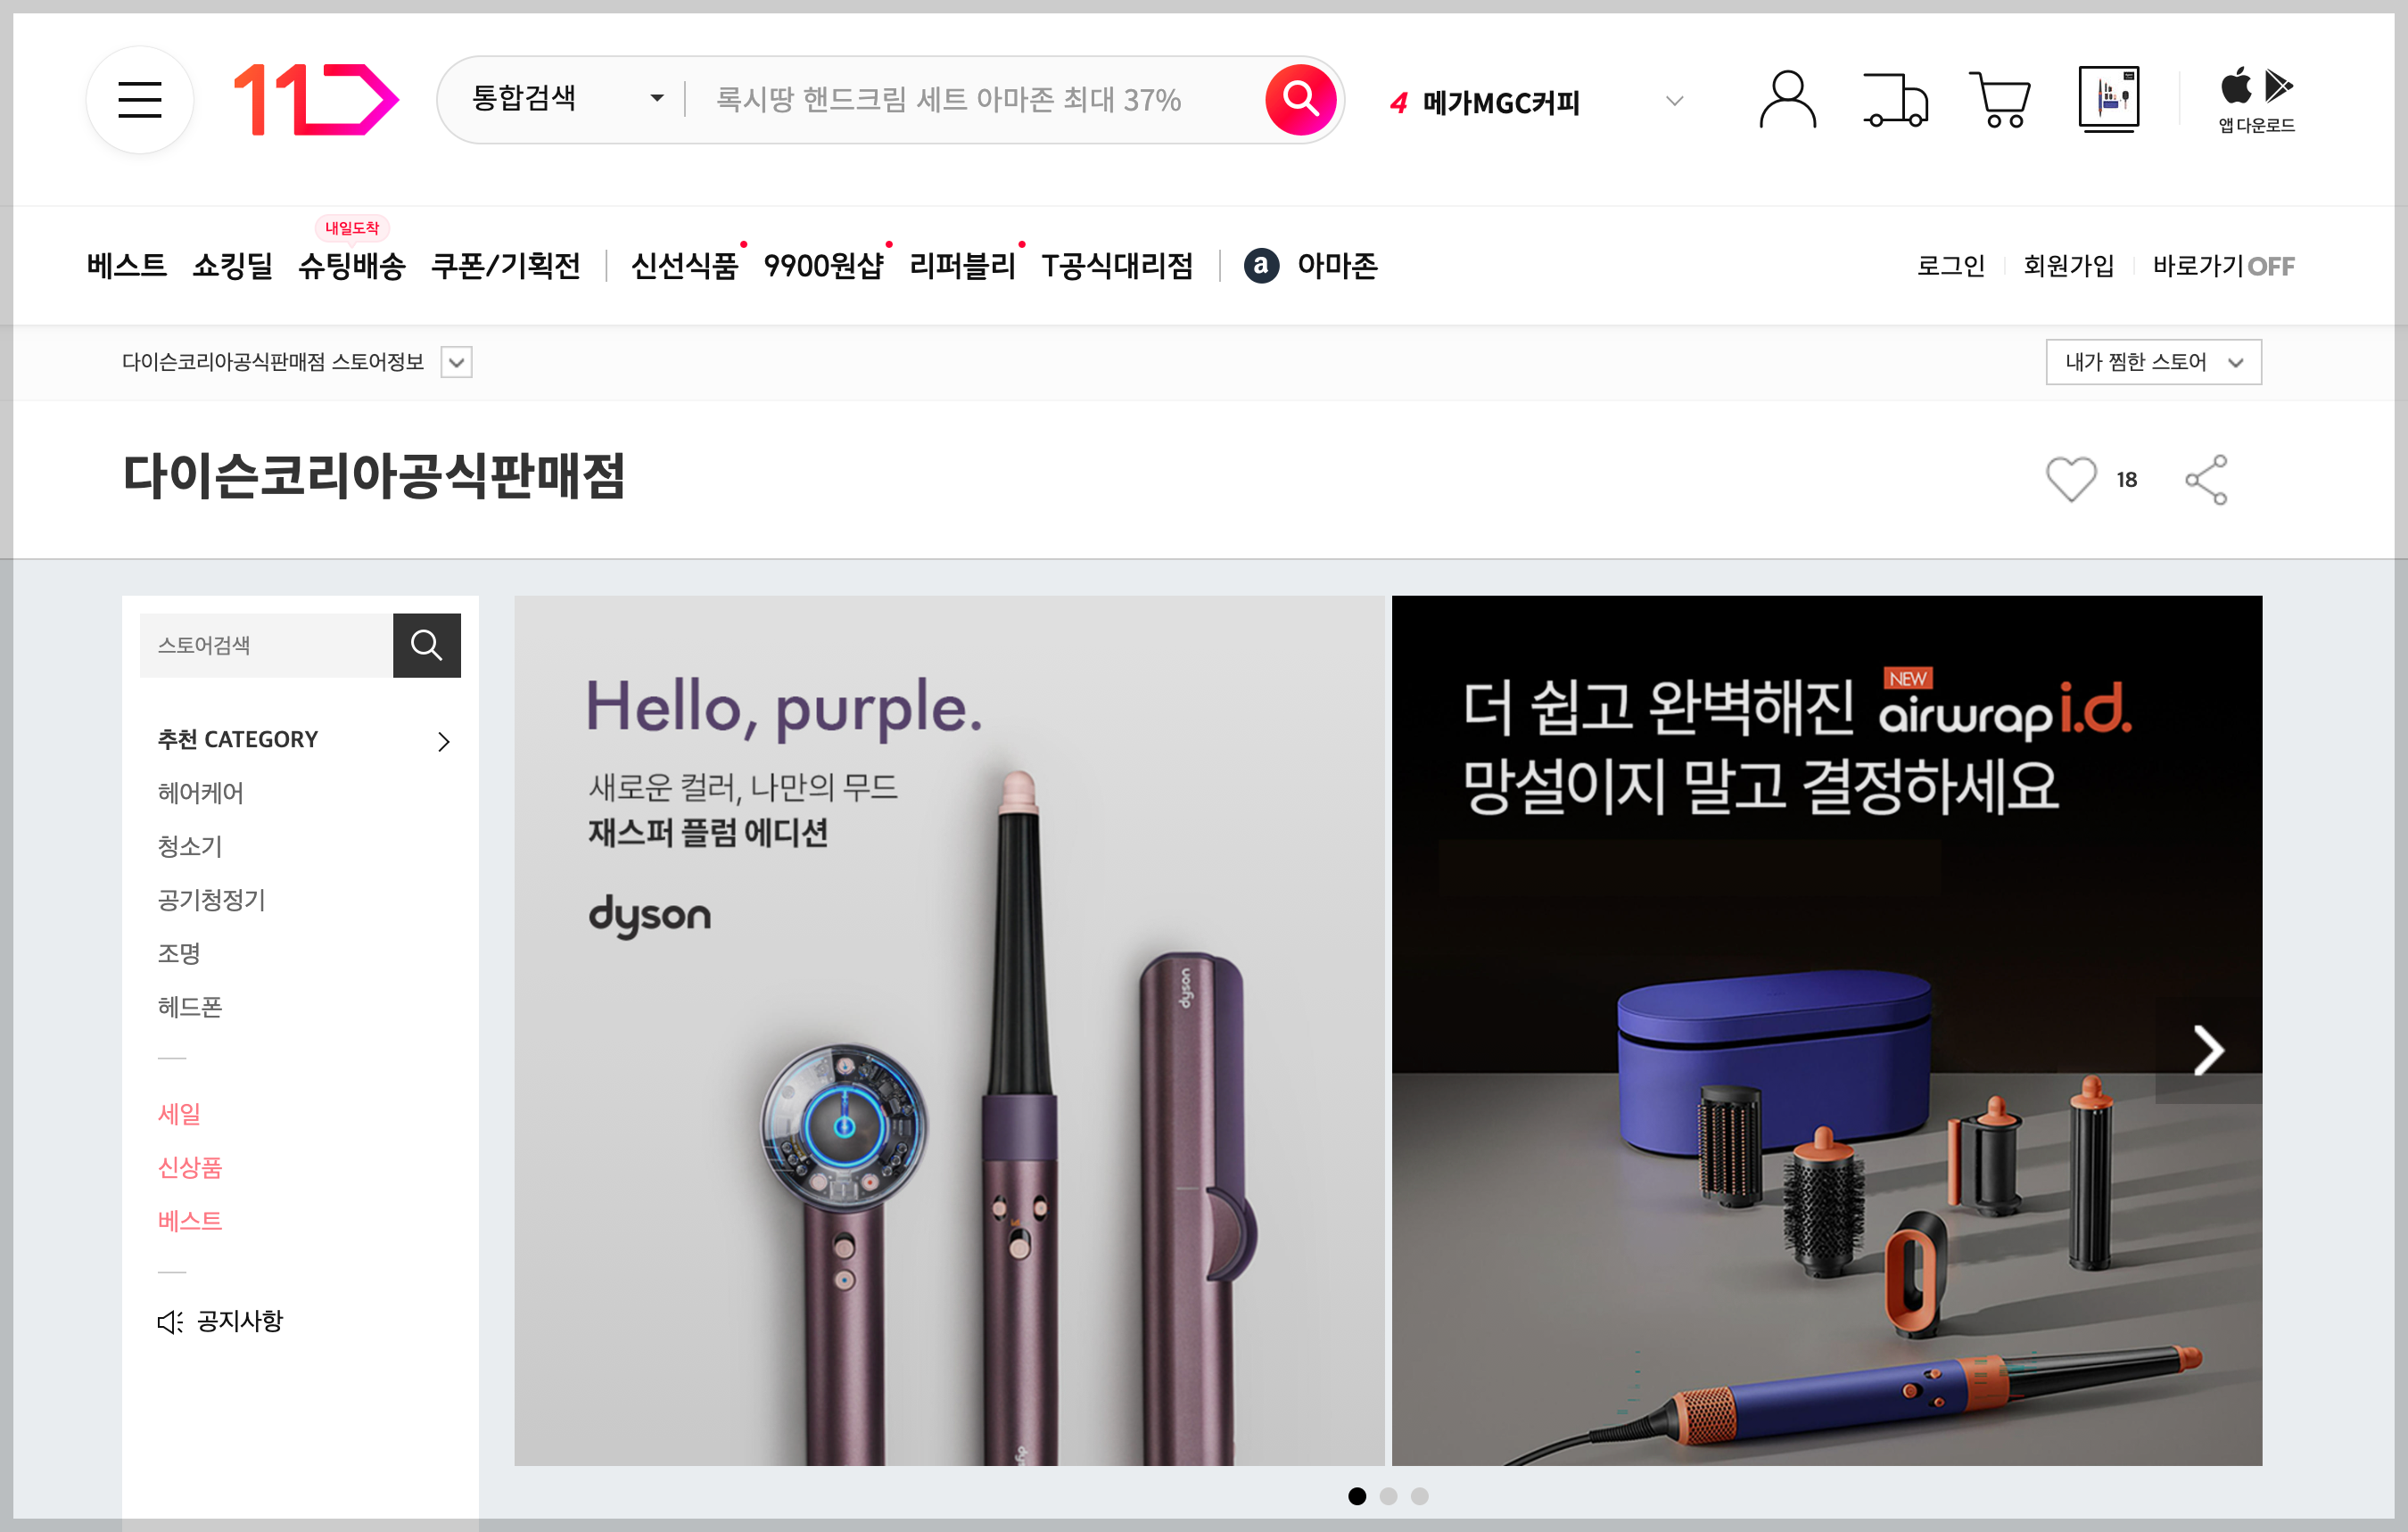
Task: Open the 슈팅배송 menu
Action: tap(351, 266)
